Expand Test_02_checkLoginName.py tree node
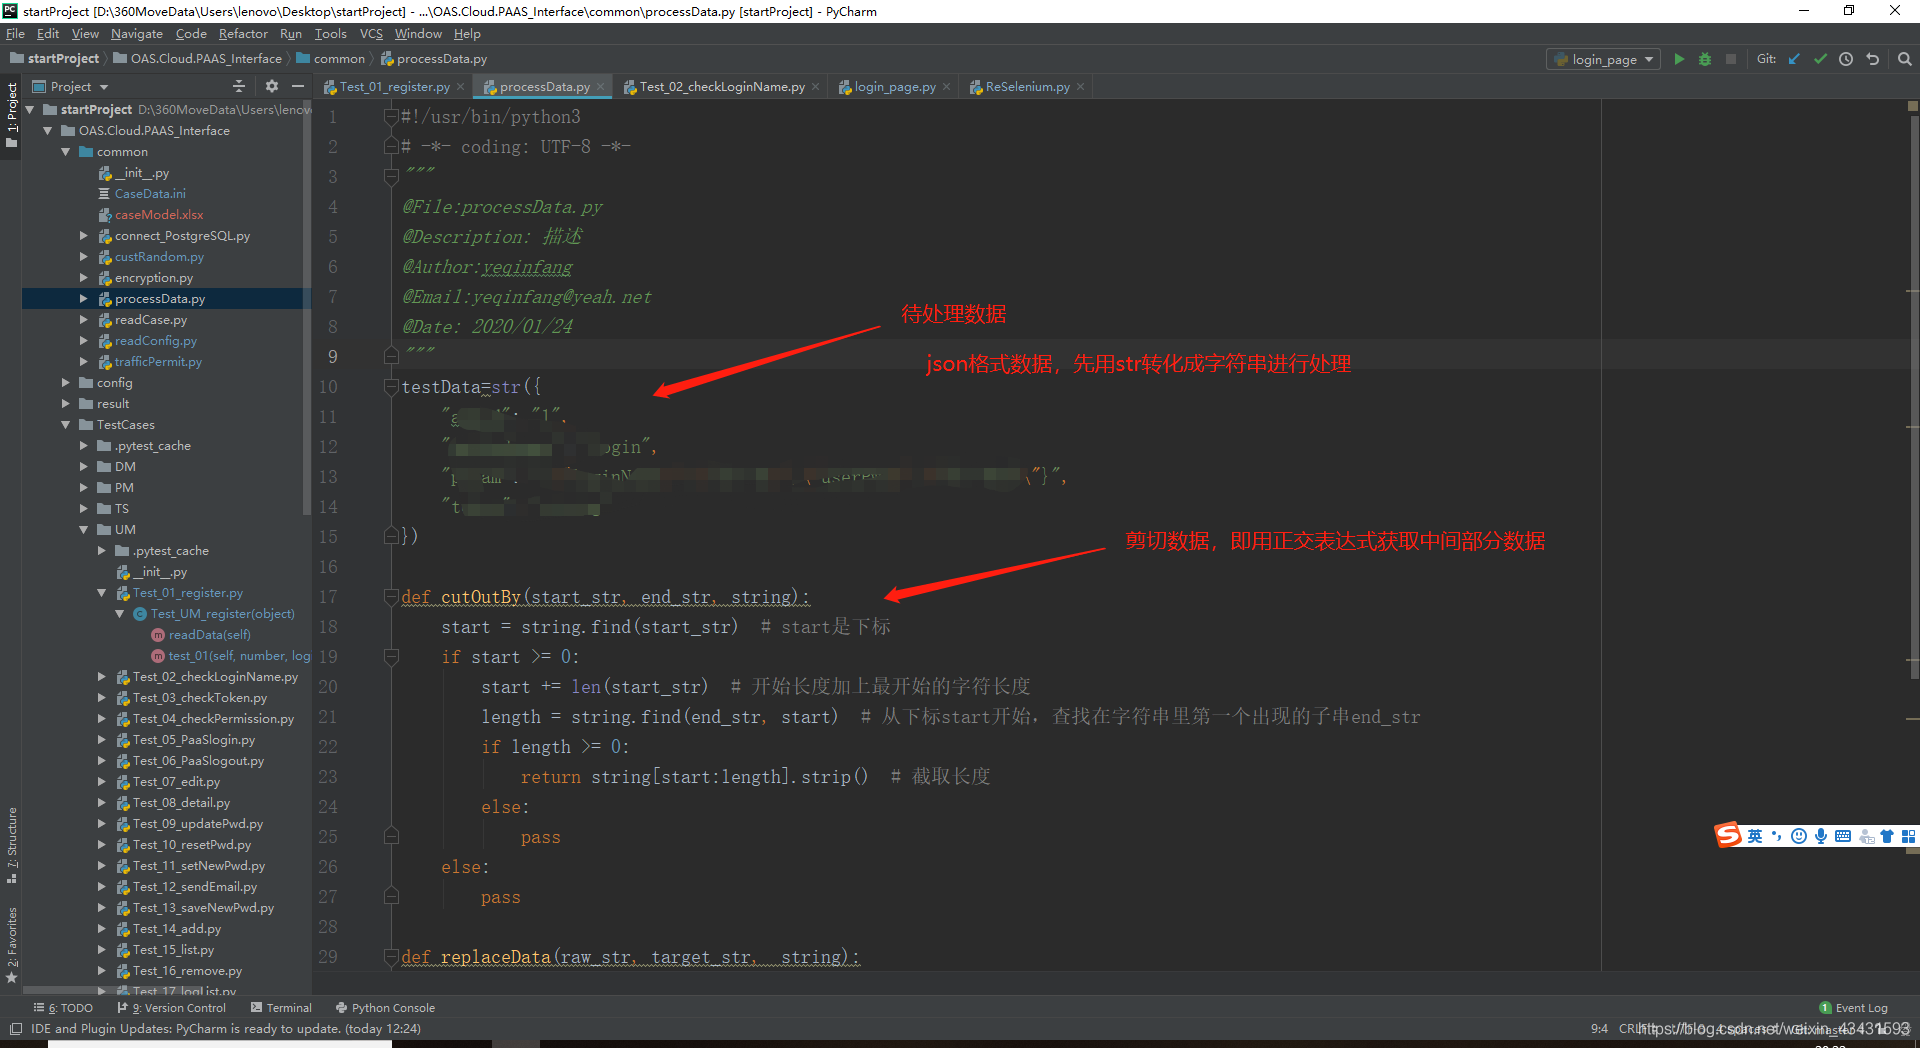 point(102,677)
